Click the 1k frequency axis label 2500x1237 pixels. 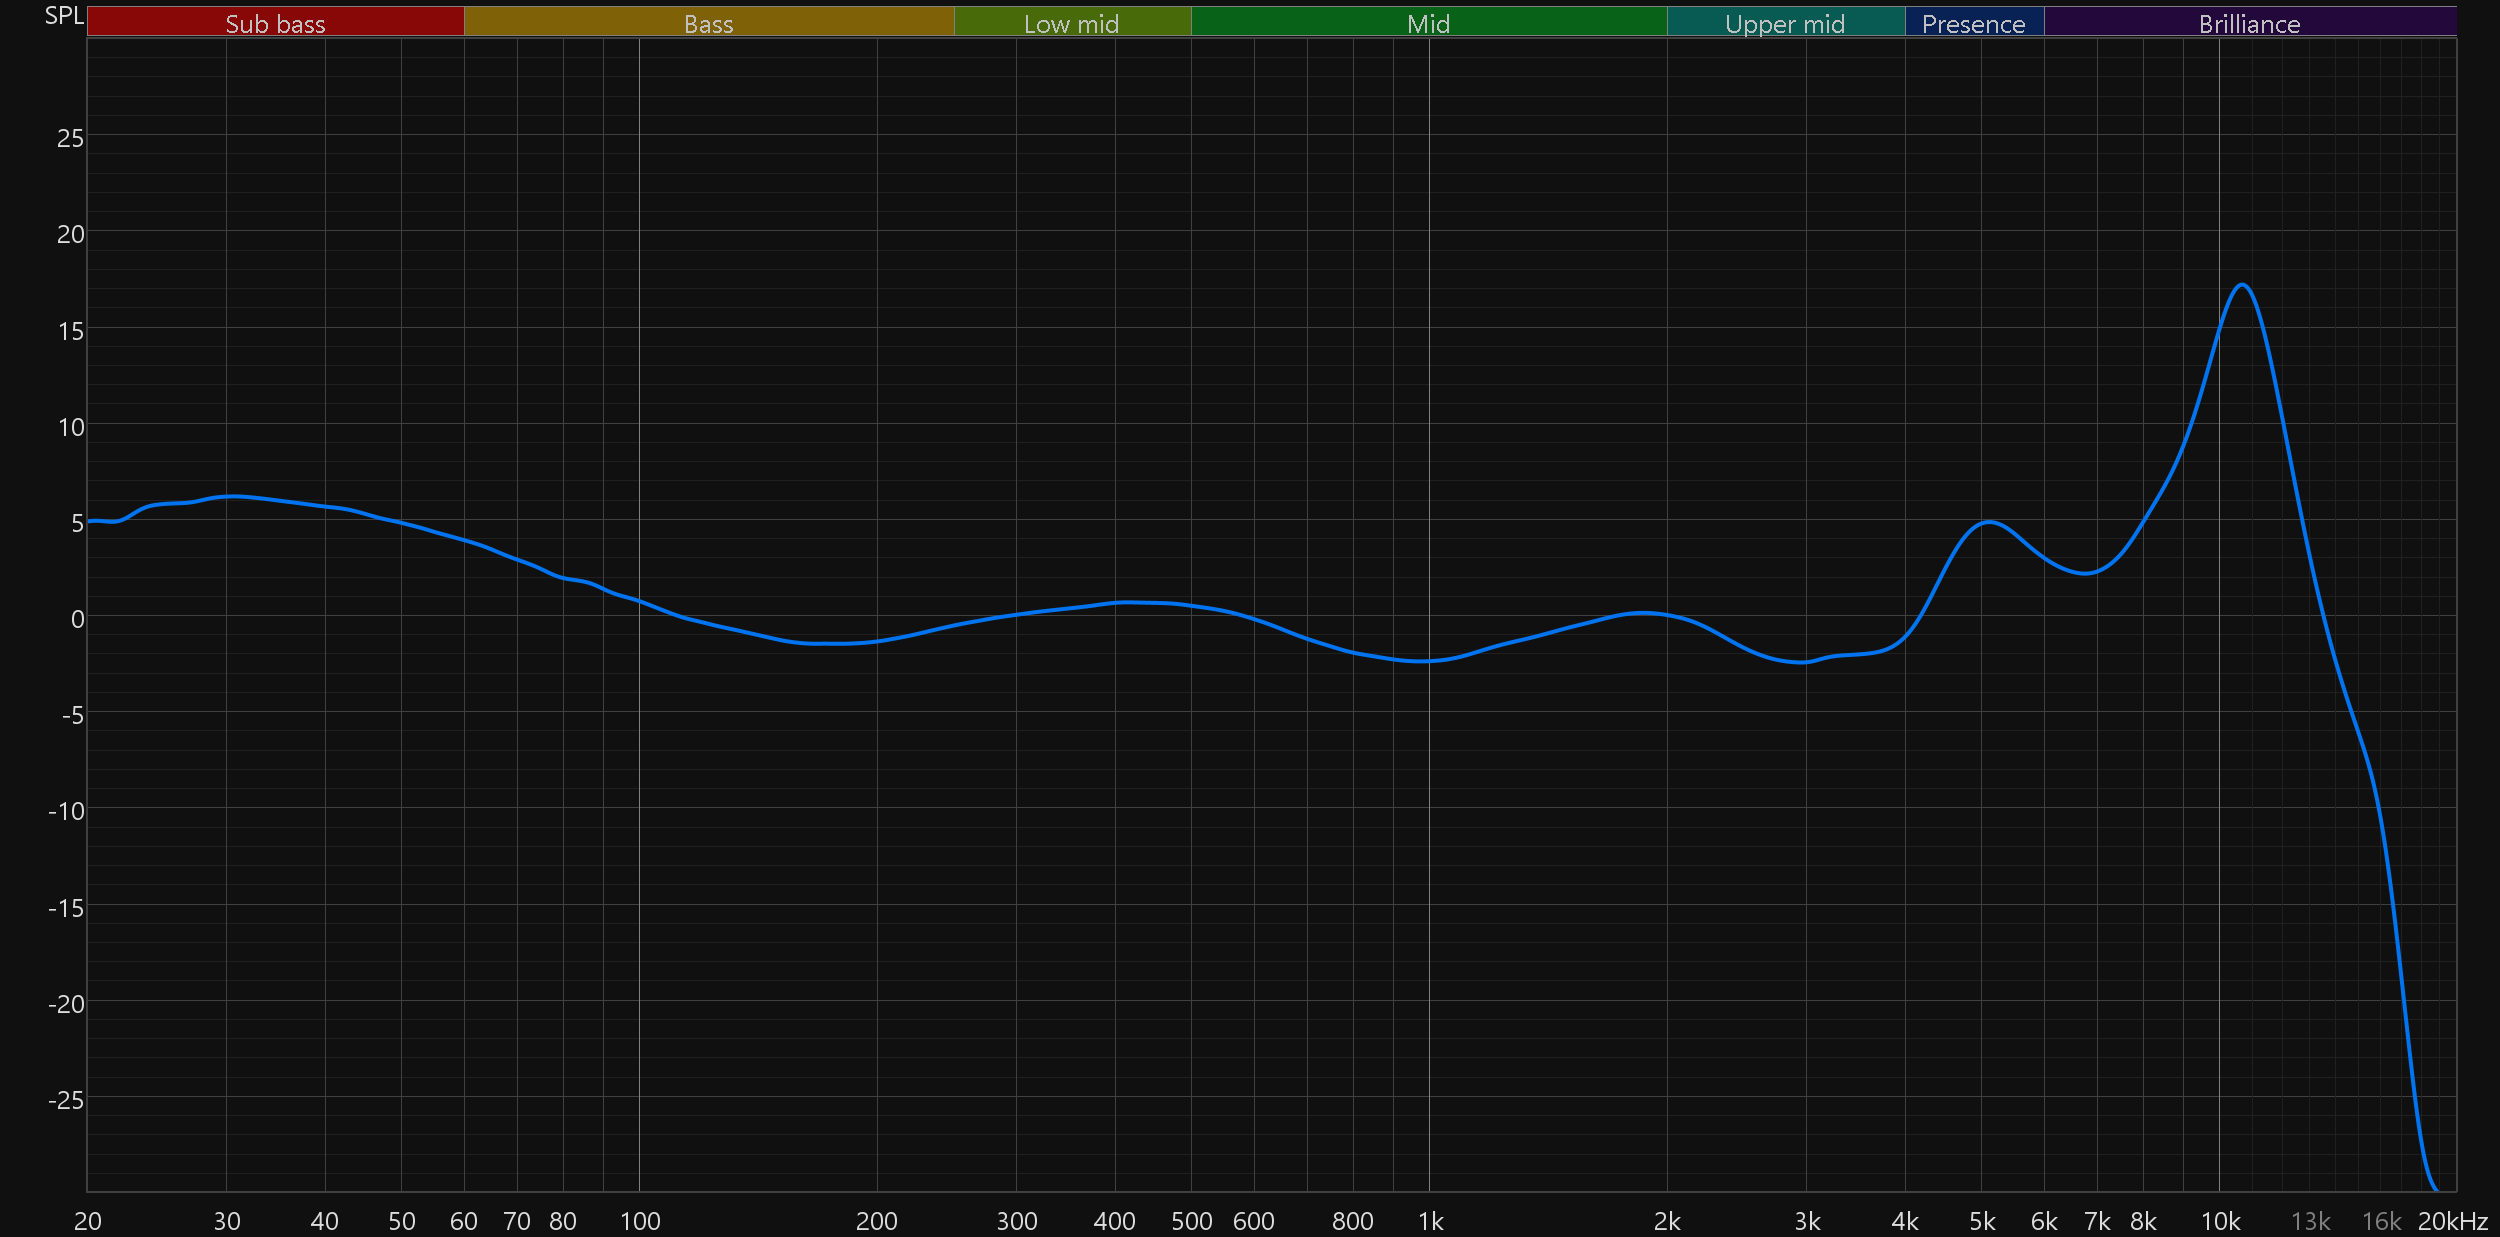(x=1430, y=1221)
